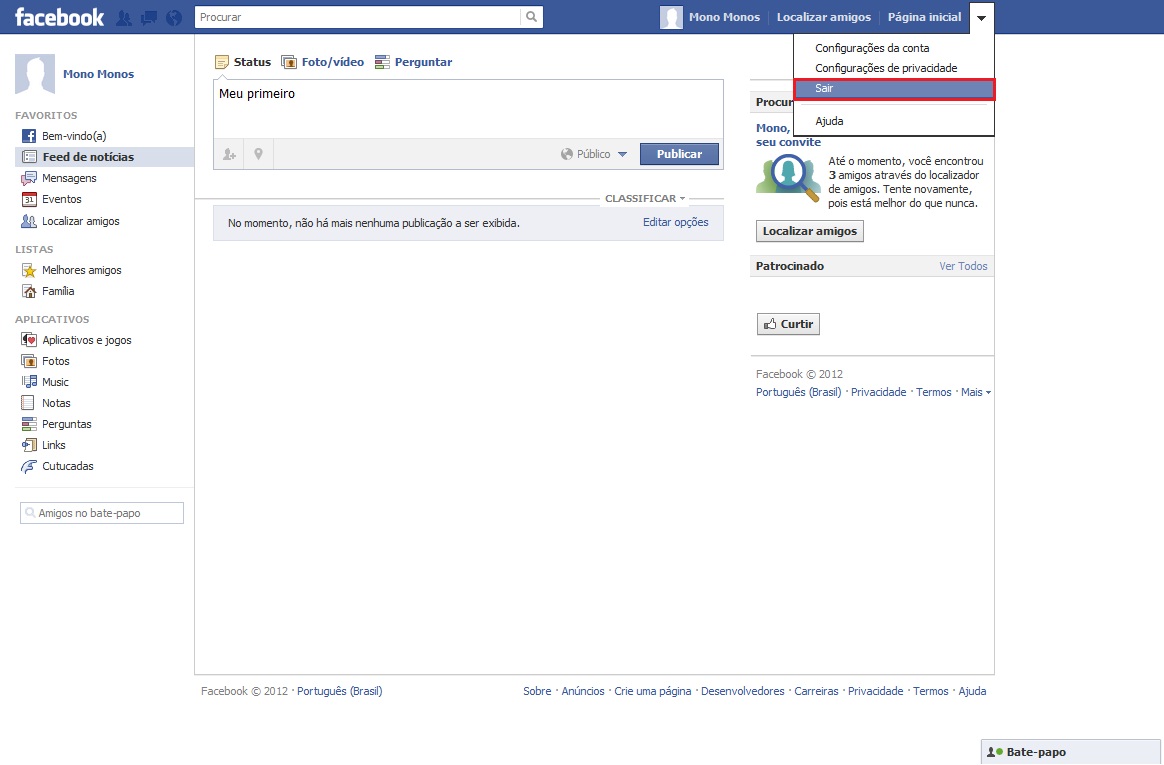The width and height of the screenshot is (1164, 765).
Task: Open the Bate-papo chat bar
Action: [x=1071, y=752]
